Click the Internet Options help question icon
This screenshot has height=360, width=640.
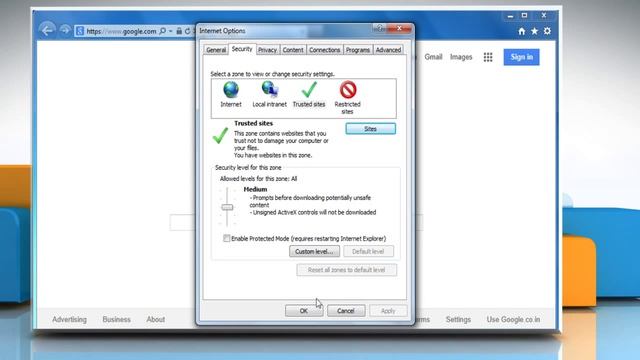coord(379,28)
